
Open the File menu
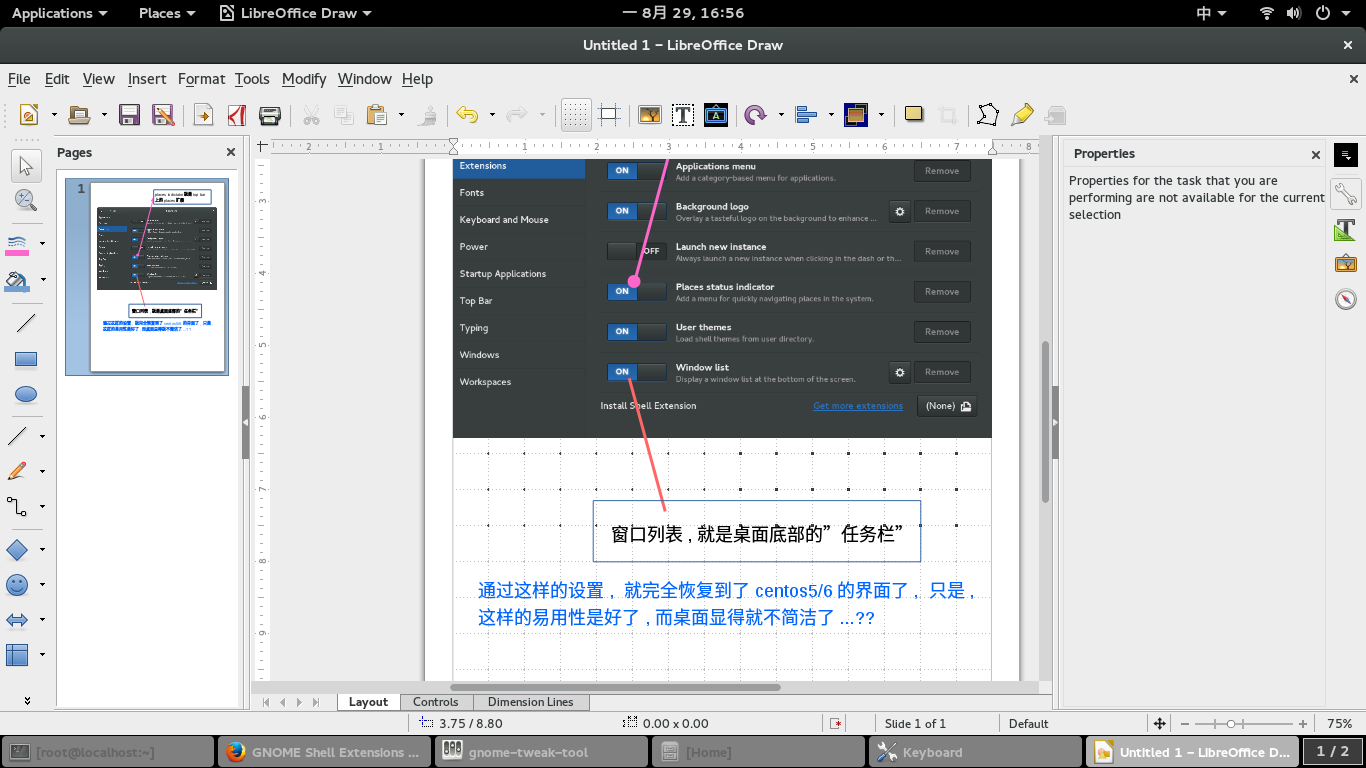point(19,79)
